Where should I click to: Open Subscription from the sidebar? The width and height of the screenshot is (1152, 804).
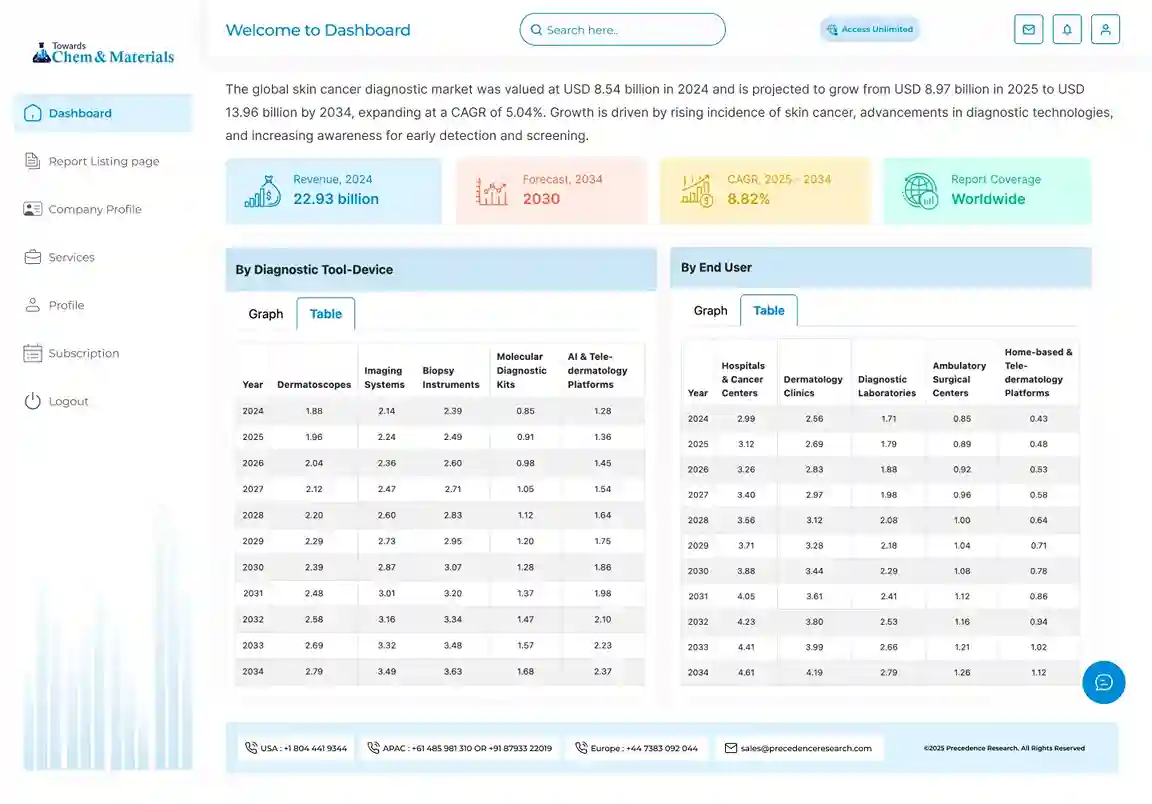click(x=83, y=353)
